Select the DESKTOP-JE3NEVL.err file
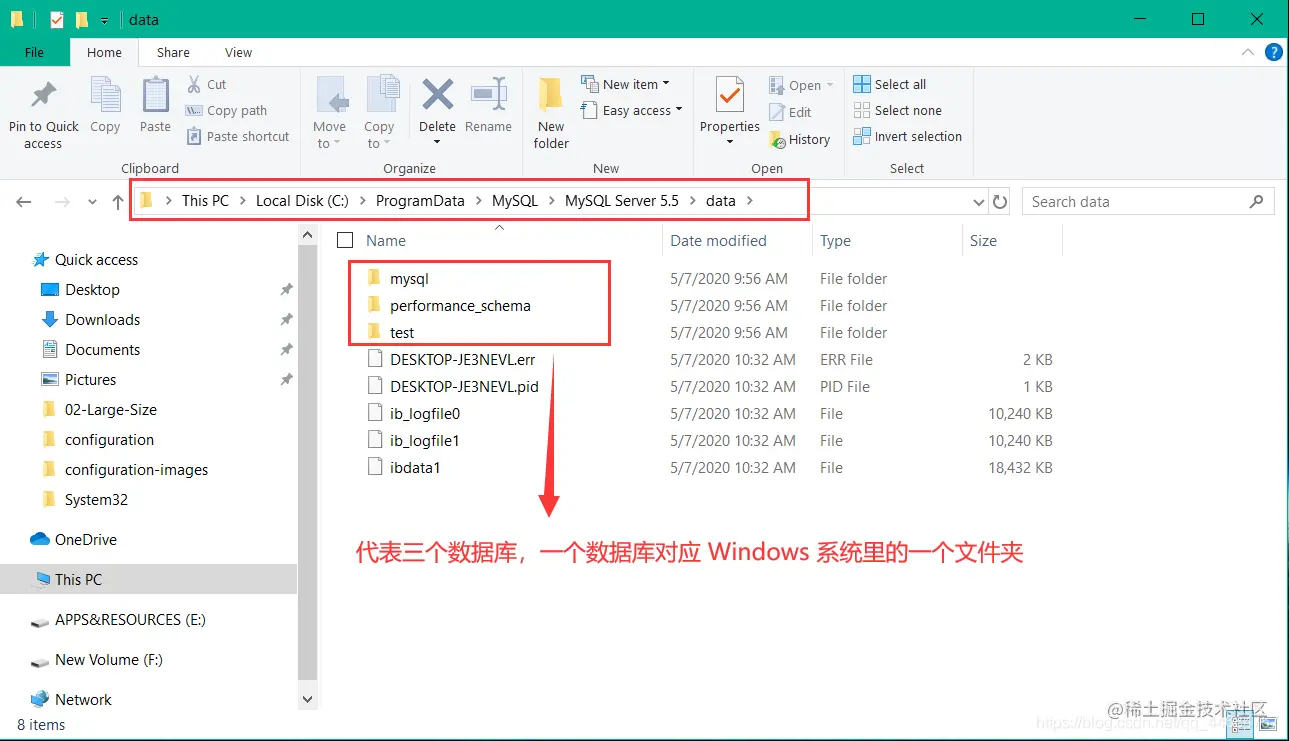Viewport: 1289px width, 741px height. coord(463,360)
